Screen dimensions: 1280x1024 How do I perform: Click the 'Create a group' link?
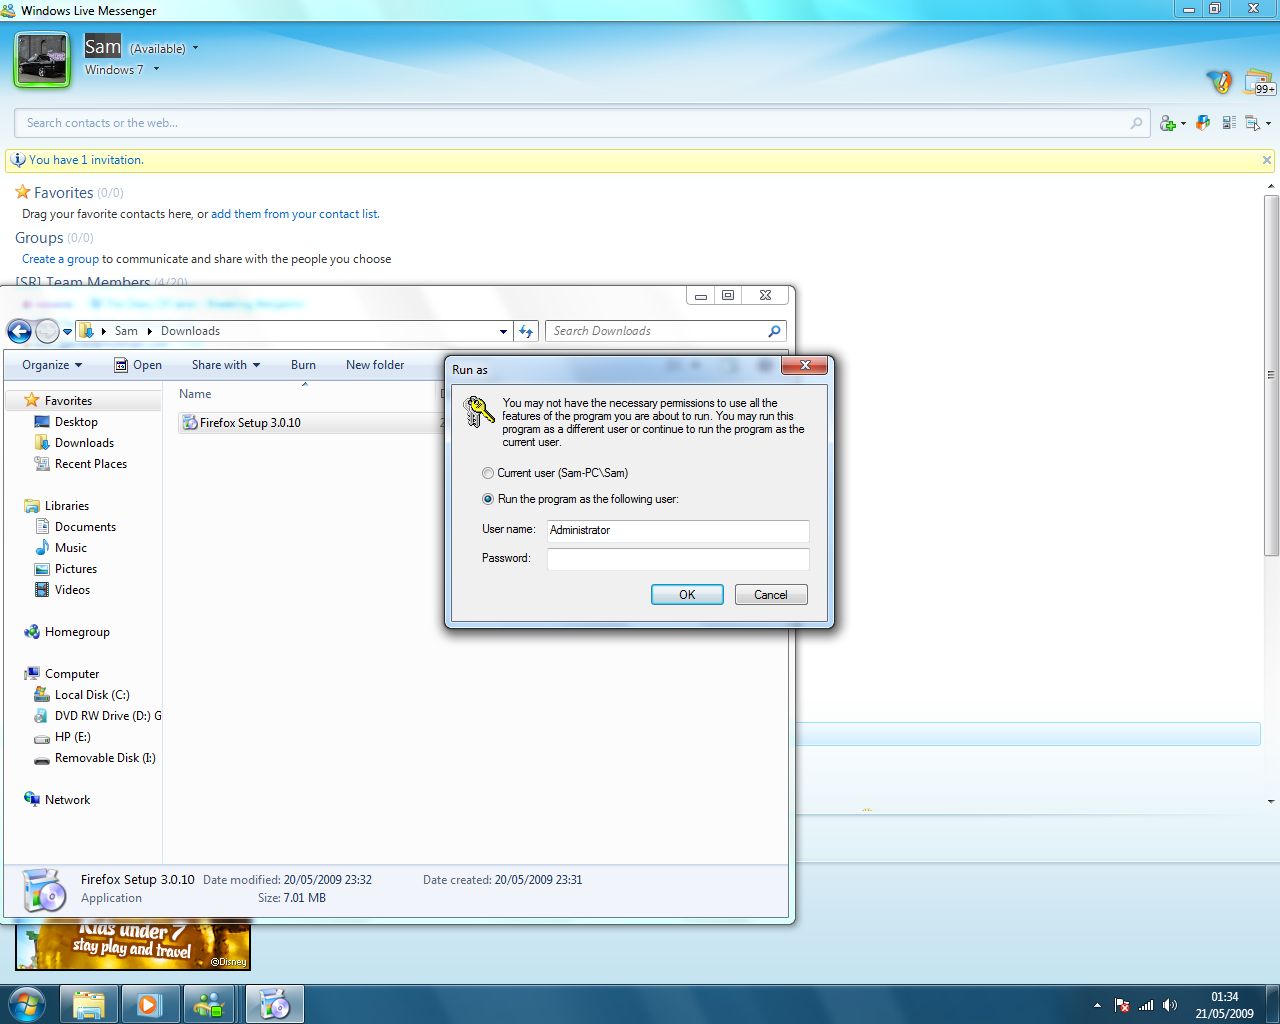click(61, 259)
